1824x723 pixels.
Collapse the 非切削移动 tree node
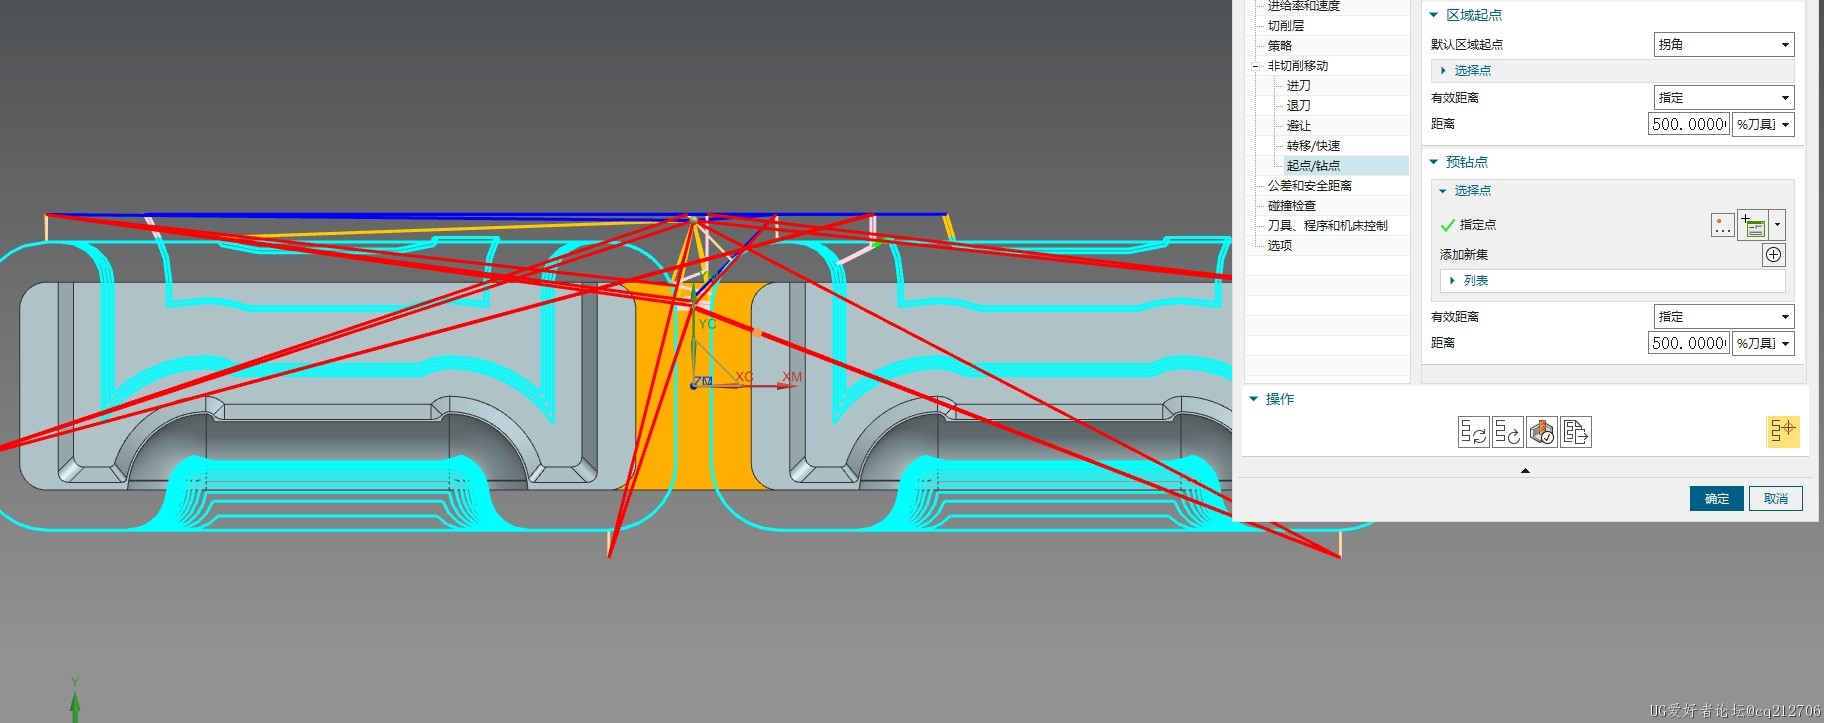click(x=1256, y=66)
